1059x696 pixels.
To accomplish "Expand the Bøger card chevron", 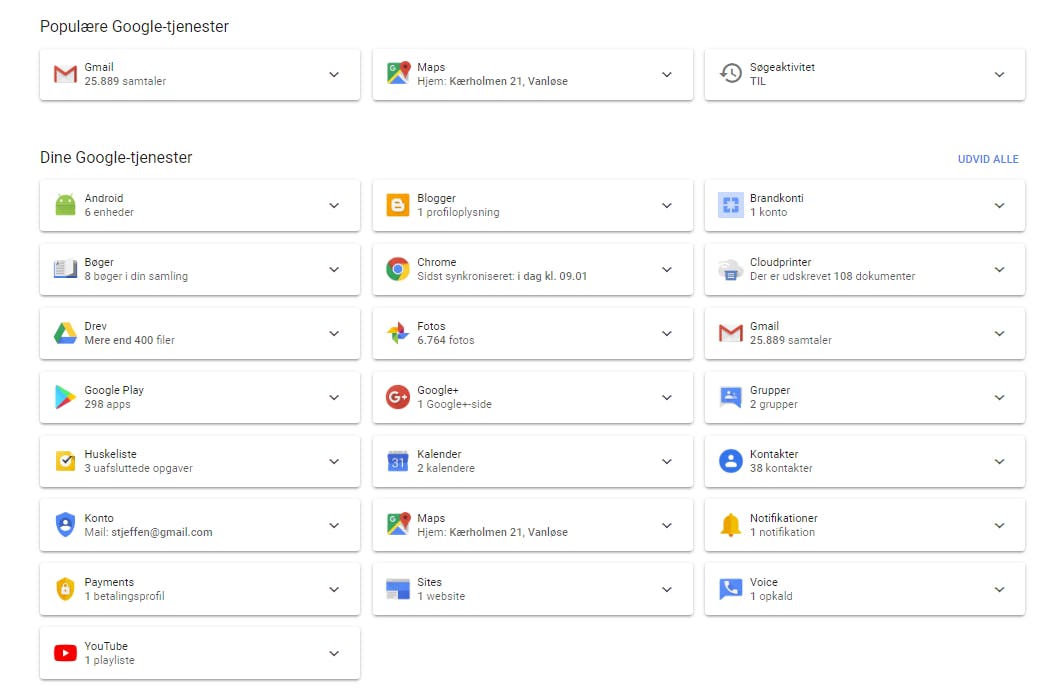I will (334, 269).
